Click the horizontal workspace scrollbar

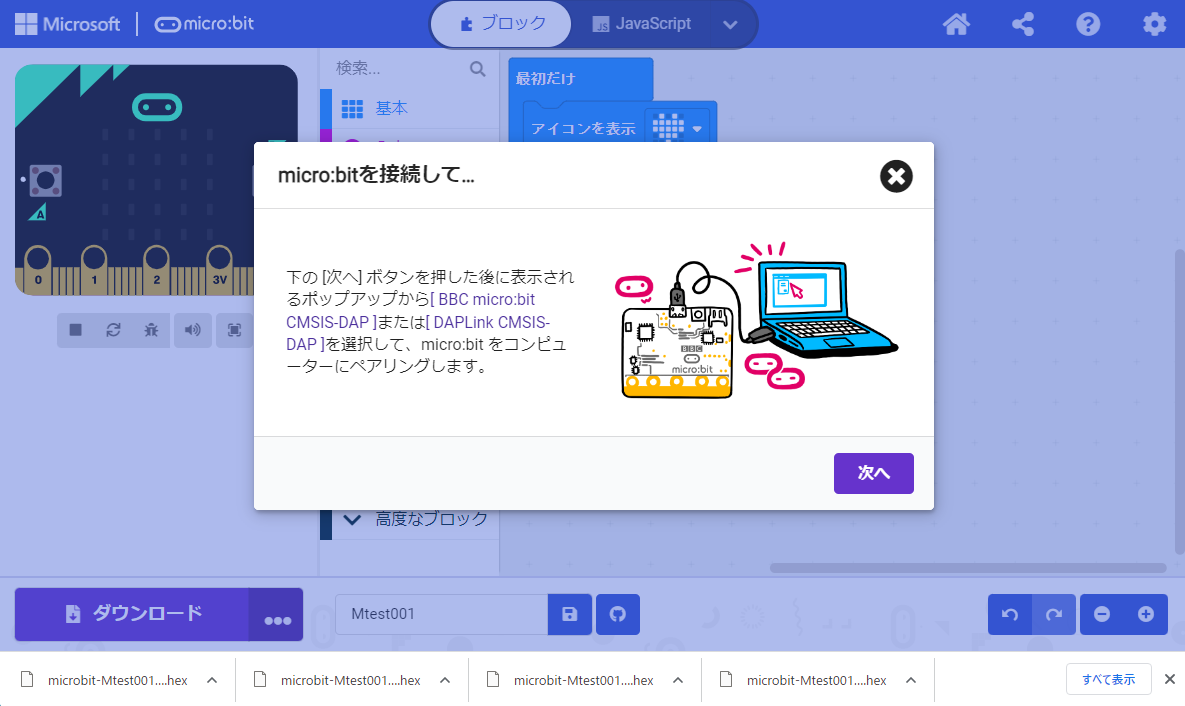pos(967,568)
